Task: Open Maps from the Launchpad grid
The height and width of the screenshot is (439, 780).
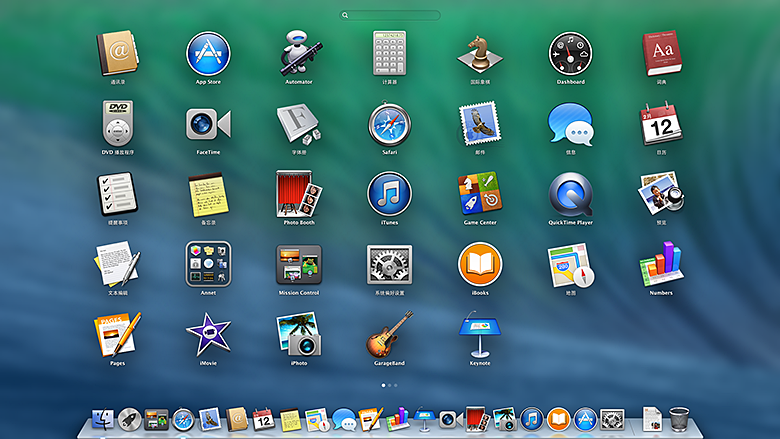Action: pyautogui.click(x=571, y=264)
